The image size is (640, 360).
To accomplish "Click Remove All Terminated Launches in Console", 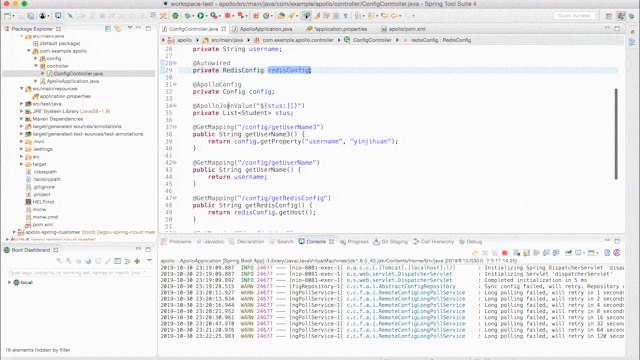I will click(x=495, y=253).
